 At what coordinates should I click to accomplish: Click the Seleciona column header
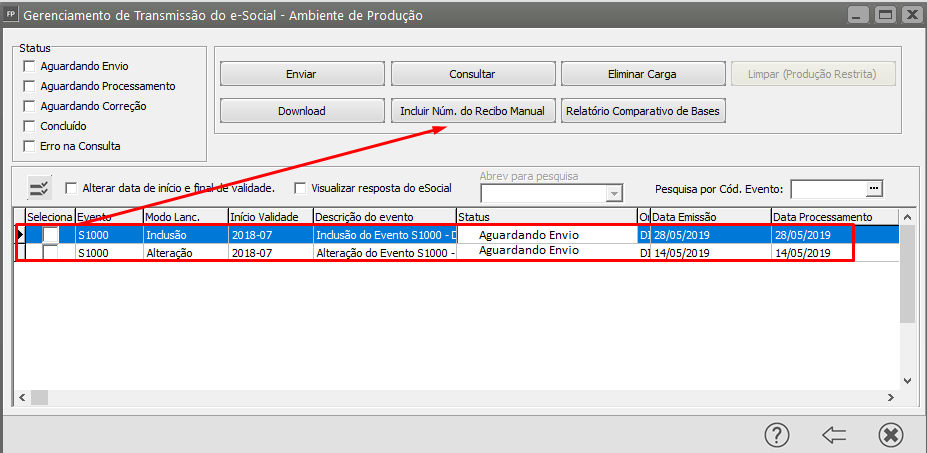tap(50, 216)
